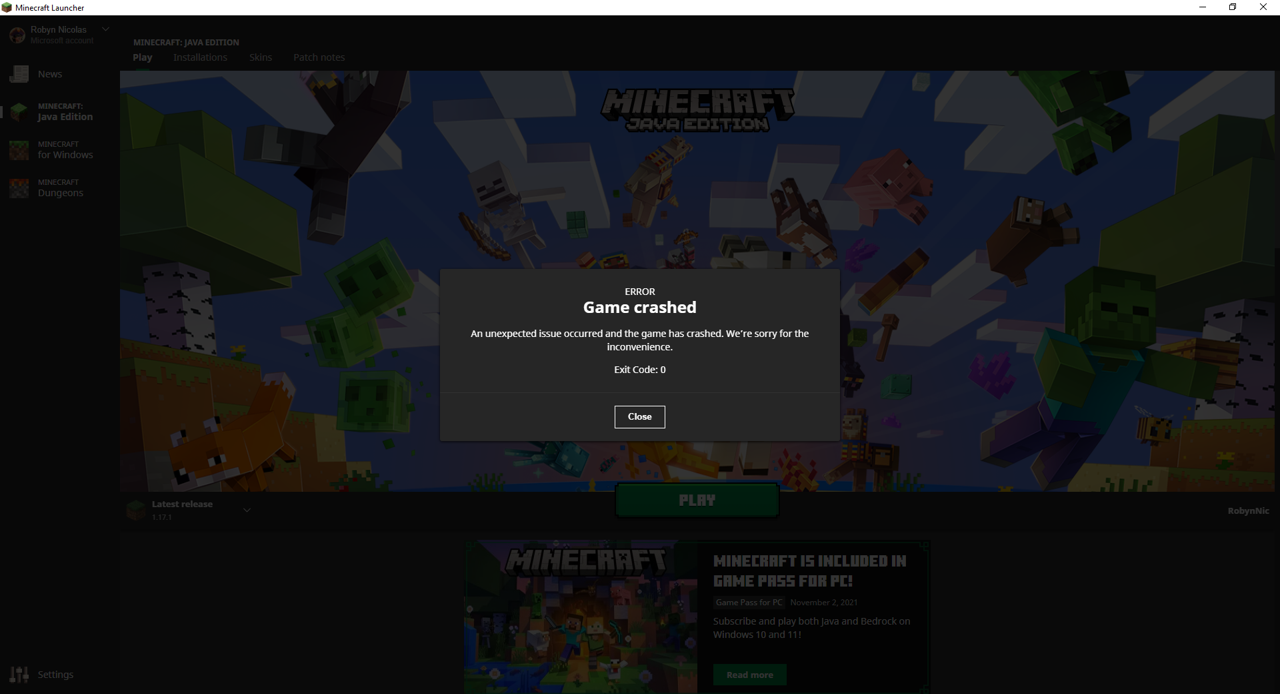
Task: Open the Game Pass news thumbnail image
Action: 581,617
